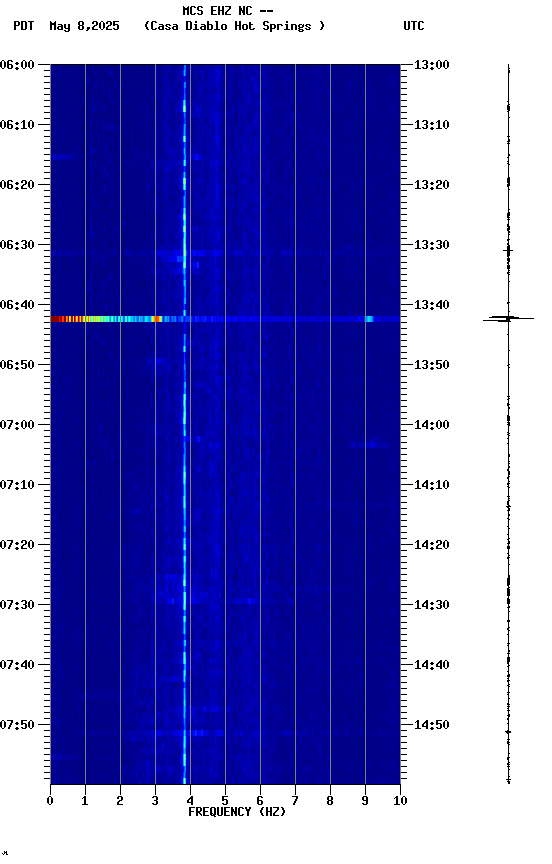
Task: Click the small seismogram tick near 14:51
Action: tap(508, 732)
